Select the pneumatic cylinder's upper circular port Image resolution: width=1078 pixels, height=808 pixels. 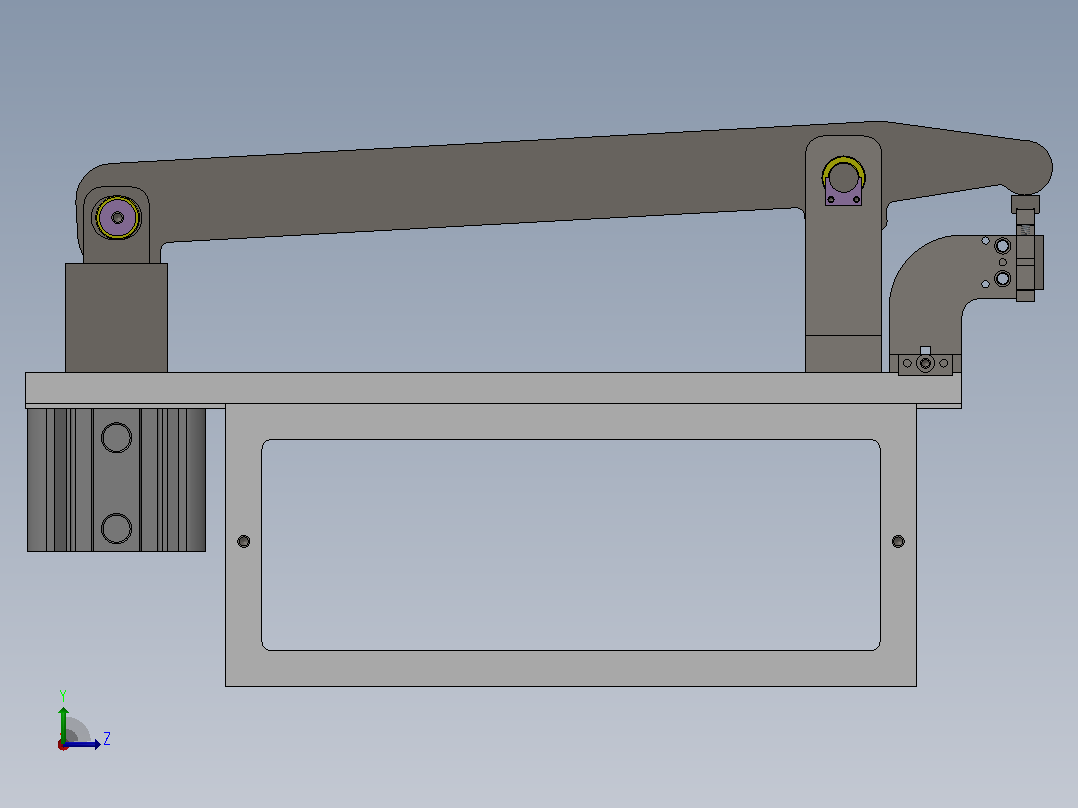coord(116,437)
